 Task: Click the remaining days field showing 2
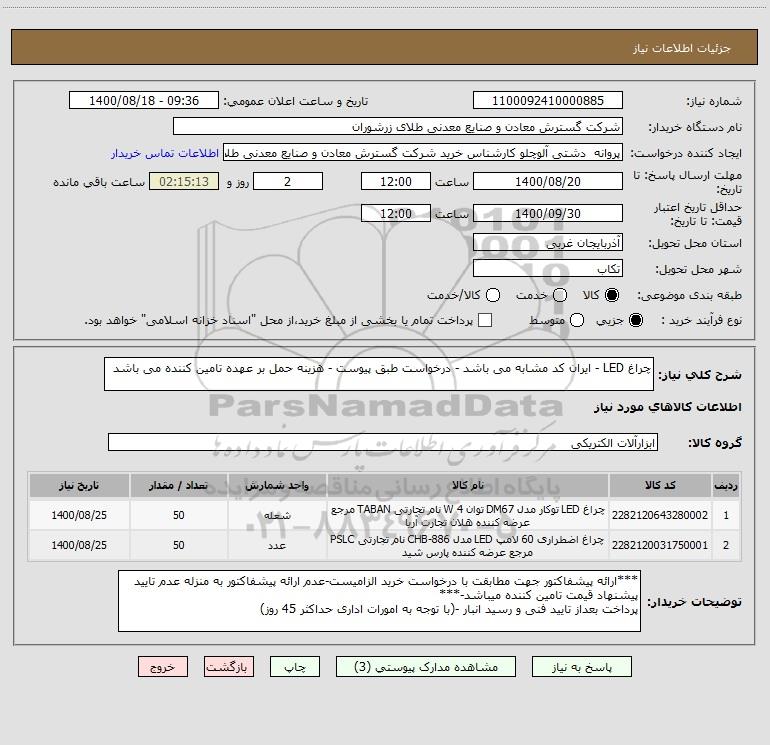[x=288, y=181]
